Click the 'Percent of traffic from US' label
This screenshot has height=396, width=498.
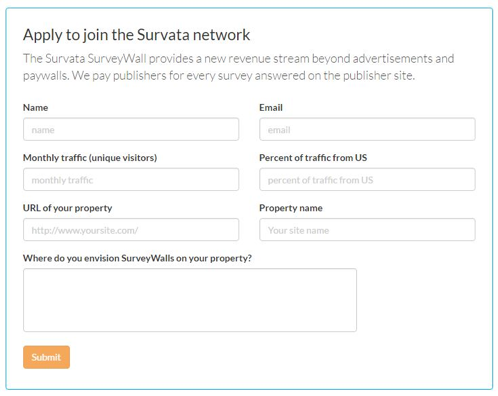tap(313, 158)
